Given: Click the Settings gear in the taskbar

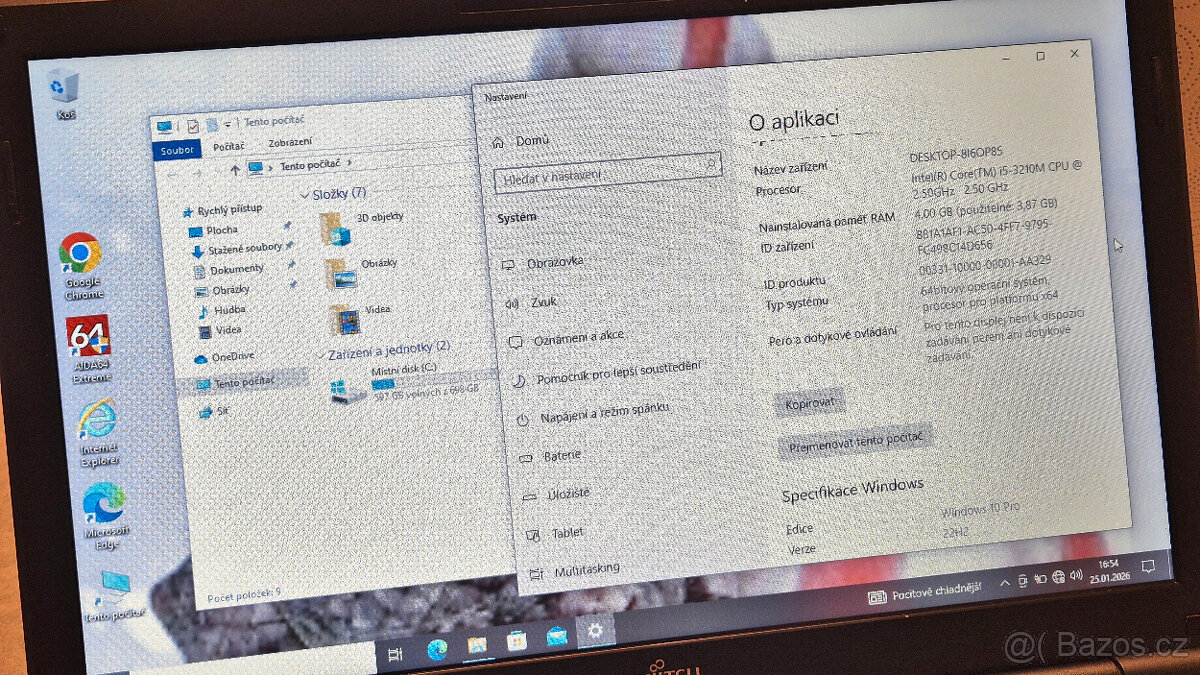Looking at the screenshot, I should pyautogui.click(x=595, y=631).
